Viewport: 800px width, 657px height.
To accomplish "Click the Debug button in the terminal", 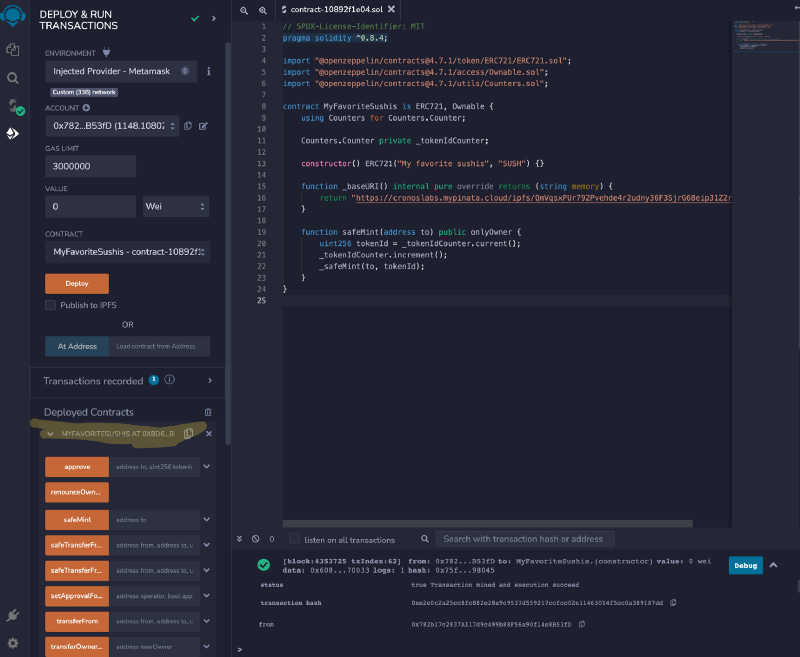I will click(x=745, y=565).
